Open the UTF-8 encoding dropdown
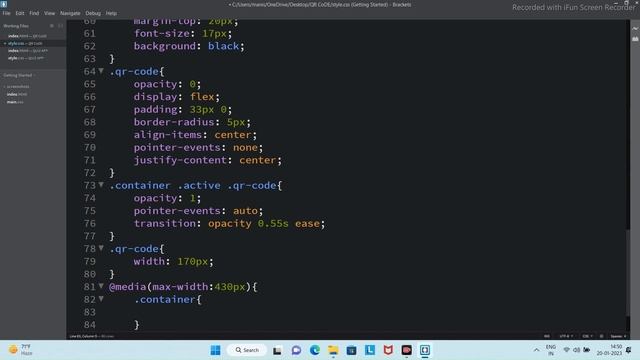The width and height of the screenshot is (640, 360). tap(566, 336)
